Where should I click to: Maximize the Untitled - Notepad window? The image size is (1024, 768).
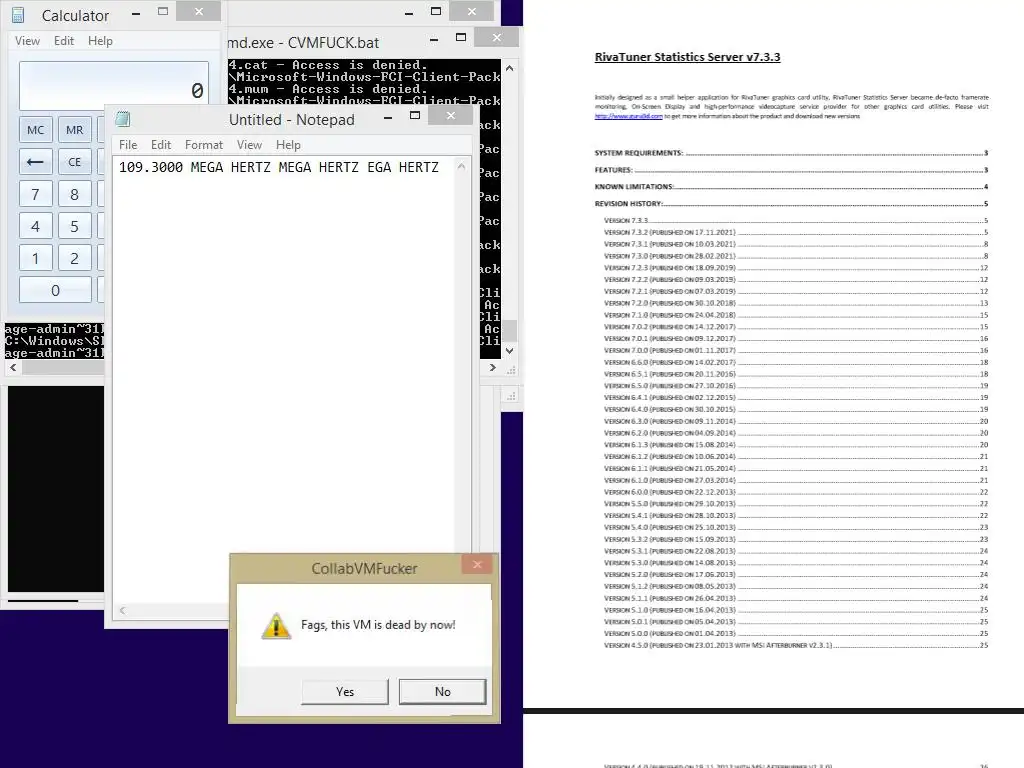click(x=415, y=116)
